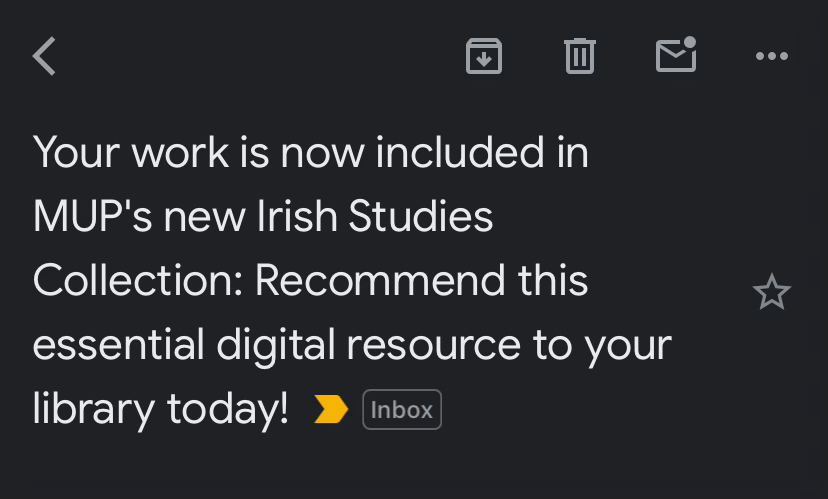This screenshot has width=828, height=499.
Task: Add a star to this conversation
Action: click(x=771, y=293)
